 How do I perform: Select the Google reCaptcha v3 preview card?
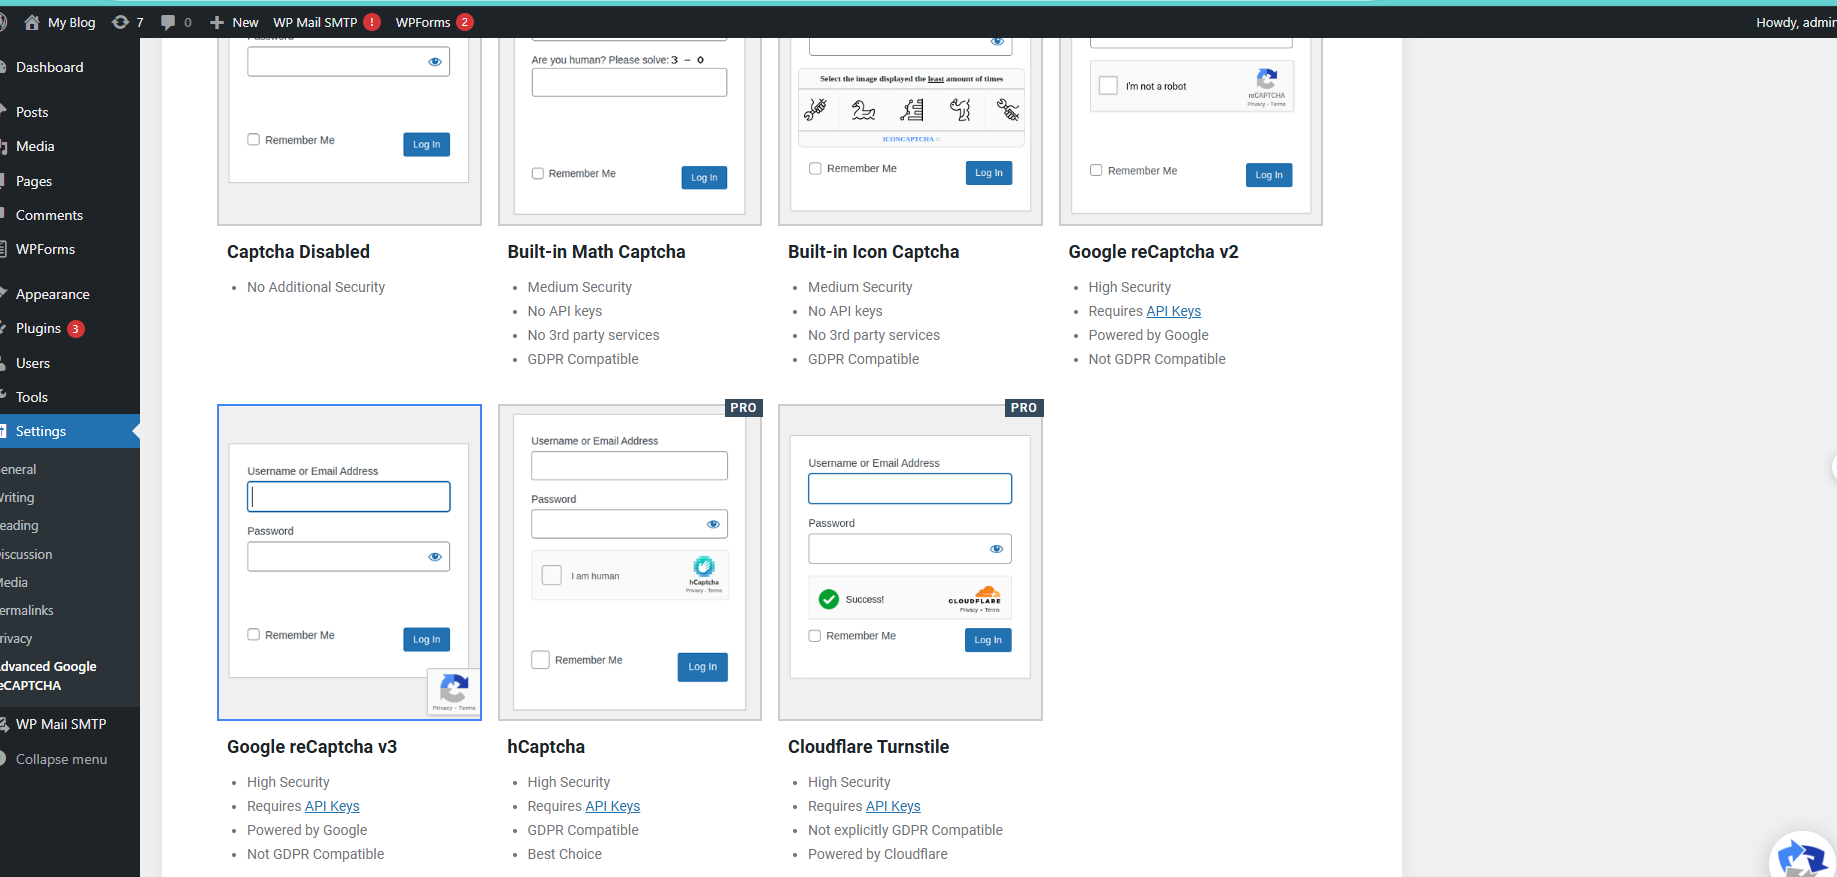coord(349,562)
